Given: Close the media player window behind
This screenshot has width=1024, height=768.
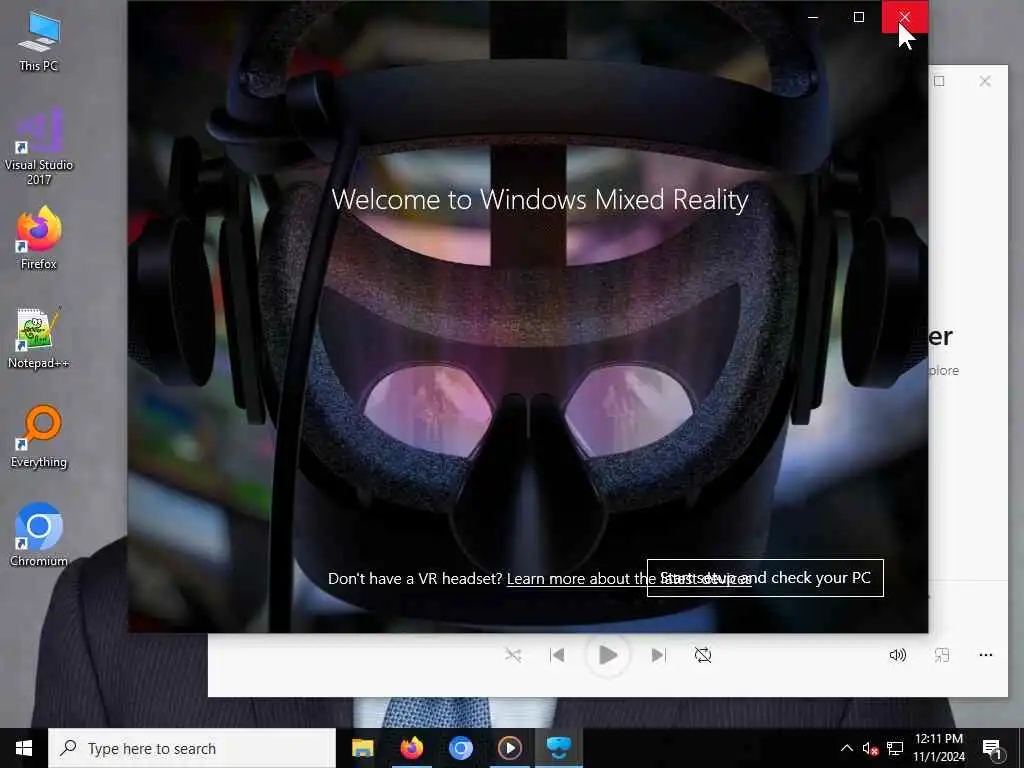Looking at the screenshot, I should click(985, 81).
